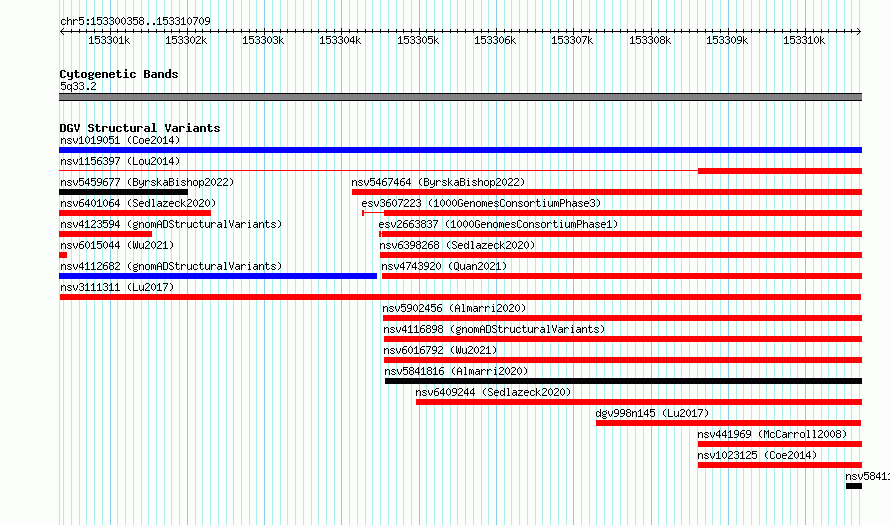Viewport: 890px width, 525px height.
Task: Click nsv3111311 (Lu2017) label
Action: (117, 287)
